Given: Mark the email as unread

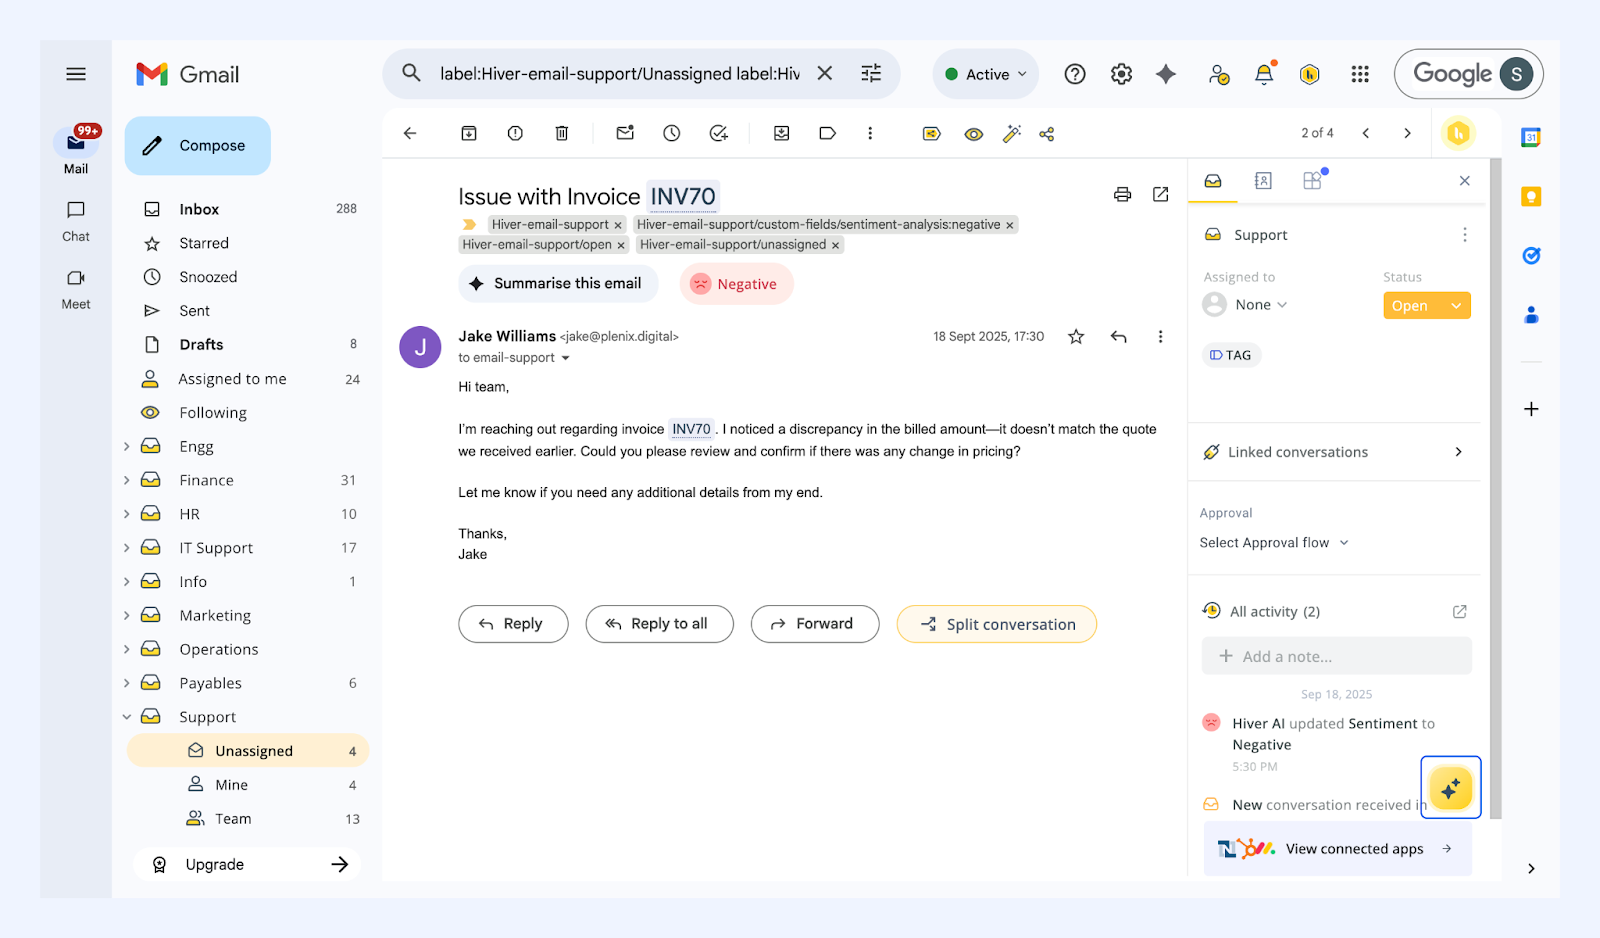Looking at the screenshot, I should [x=625, y=133].
